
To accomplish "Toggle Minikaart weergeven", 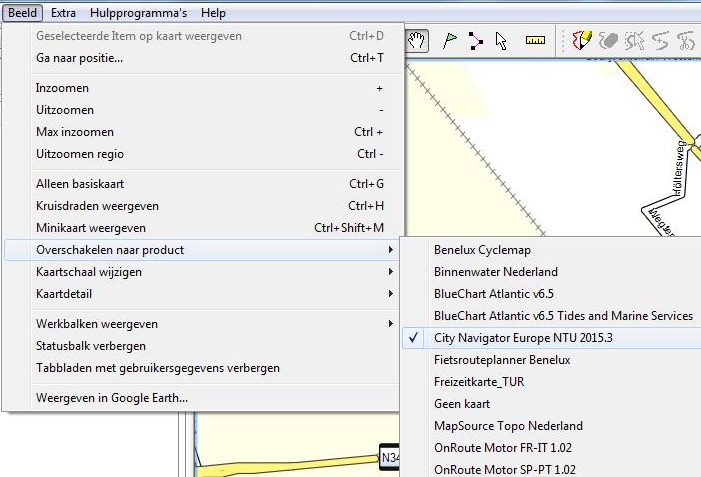I will (x=201, y=228).
